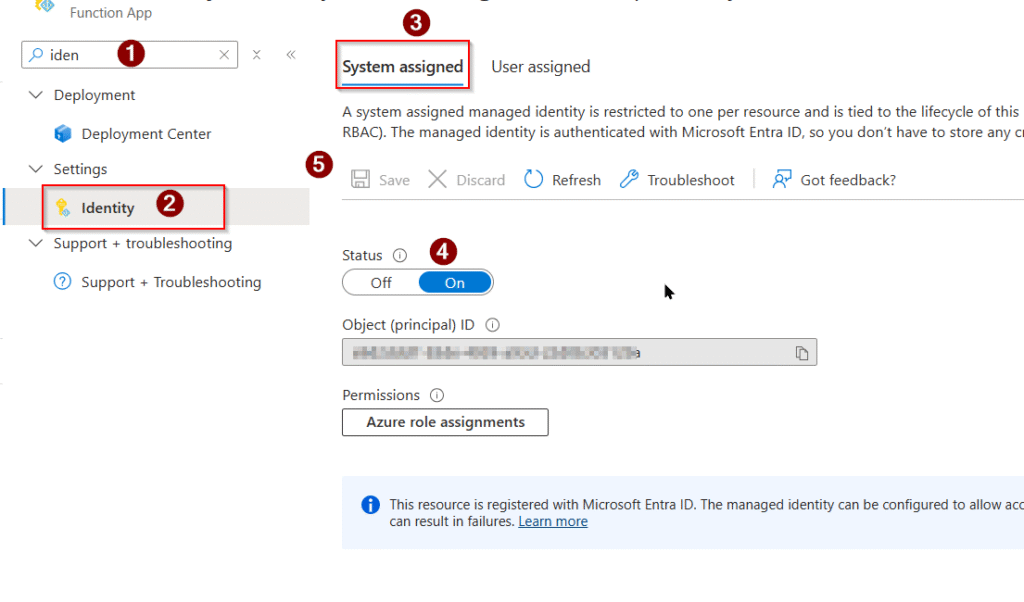Collapse the Deployment section
Image resolution: width=1024 pixels, height=602 pixels.
pyautogui.click(x=37, y=96)
